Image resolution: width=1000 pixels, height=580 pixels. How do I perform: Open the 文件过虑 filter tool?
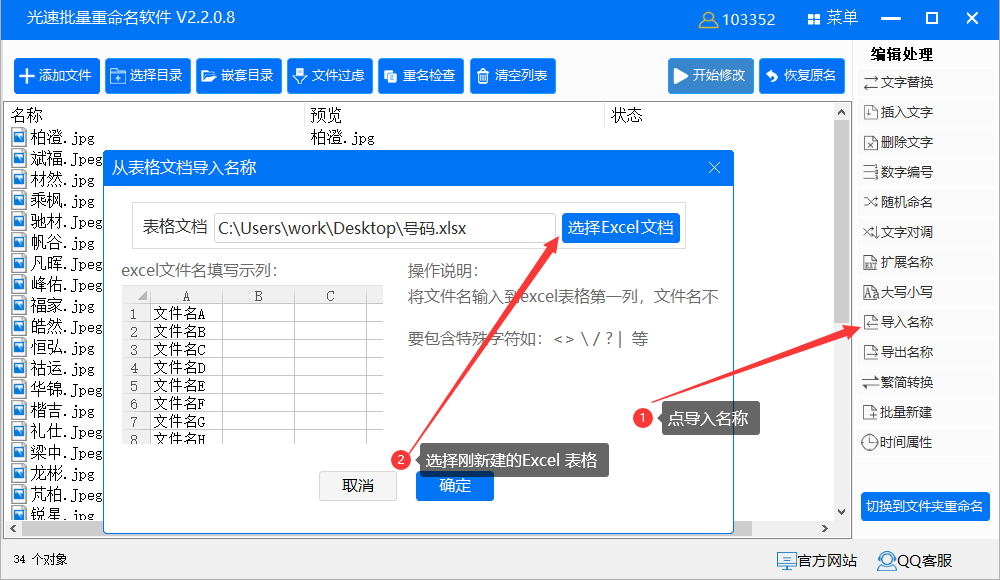[x=330, y=76]
